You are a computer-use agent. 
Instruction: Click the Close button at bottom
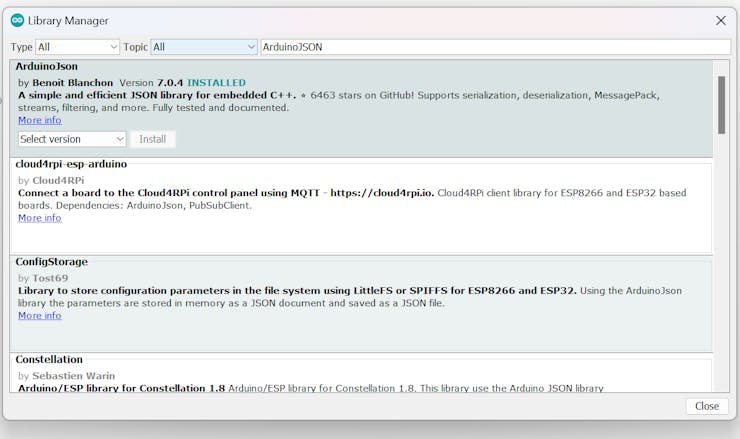pyautogui.click(x=706, y=406)
